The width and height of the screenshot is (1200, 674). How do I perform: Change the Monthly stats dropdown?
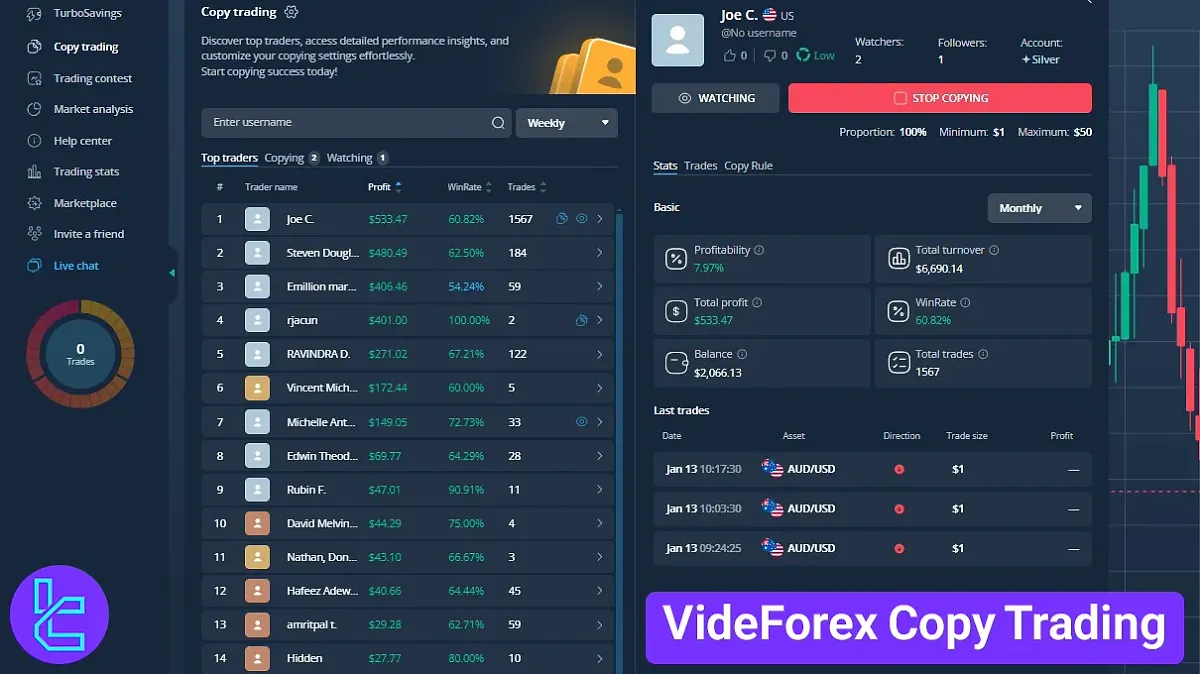[x=1039, y=208]
